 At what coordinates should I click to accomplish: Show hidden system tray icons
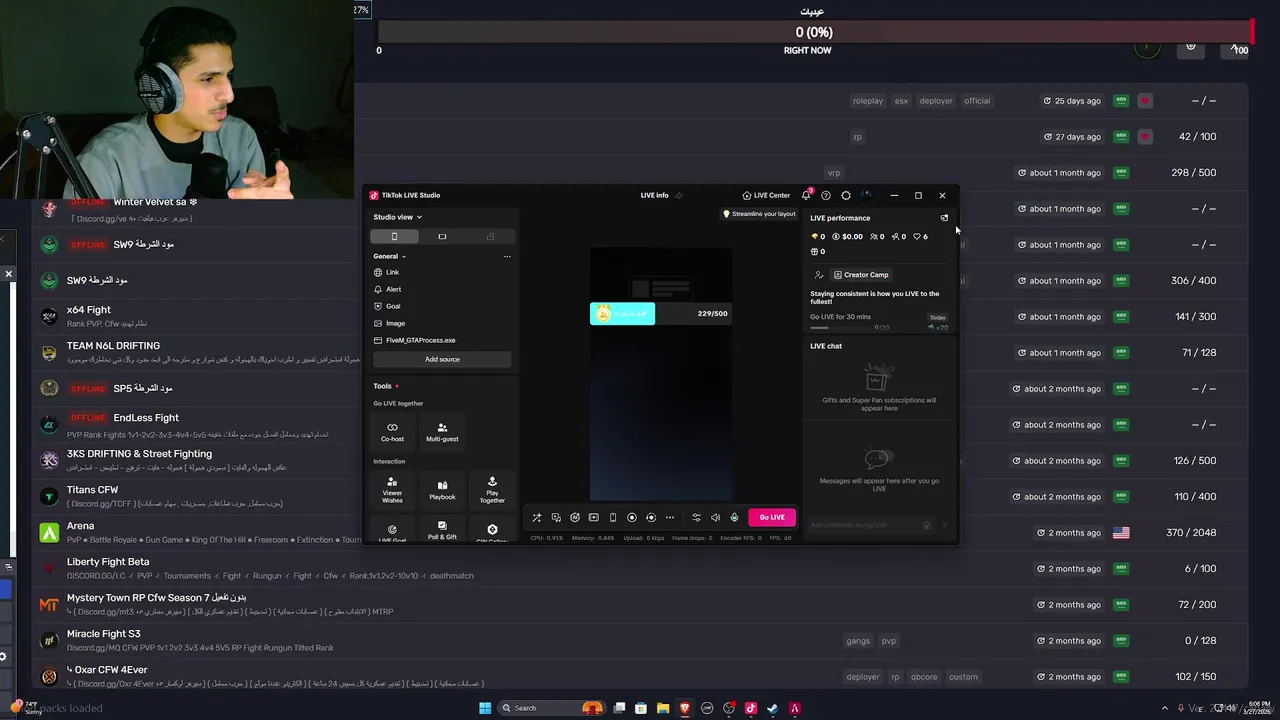tap(1166, 708)
